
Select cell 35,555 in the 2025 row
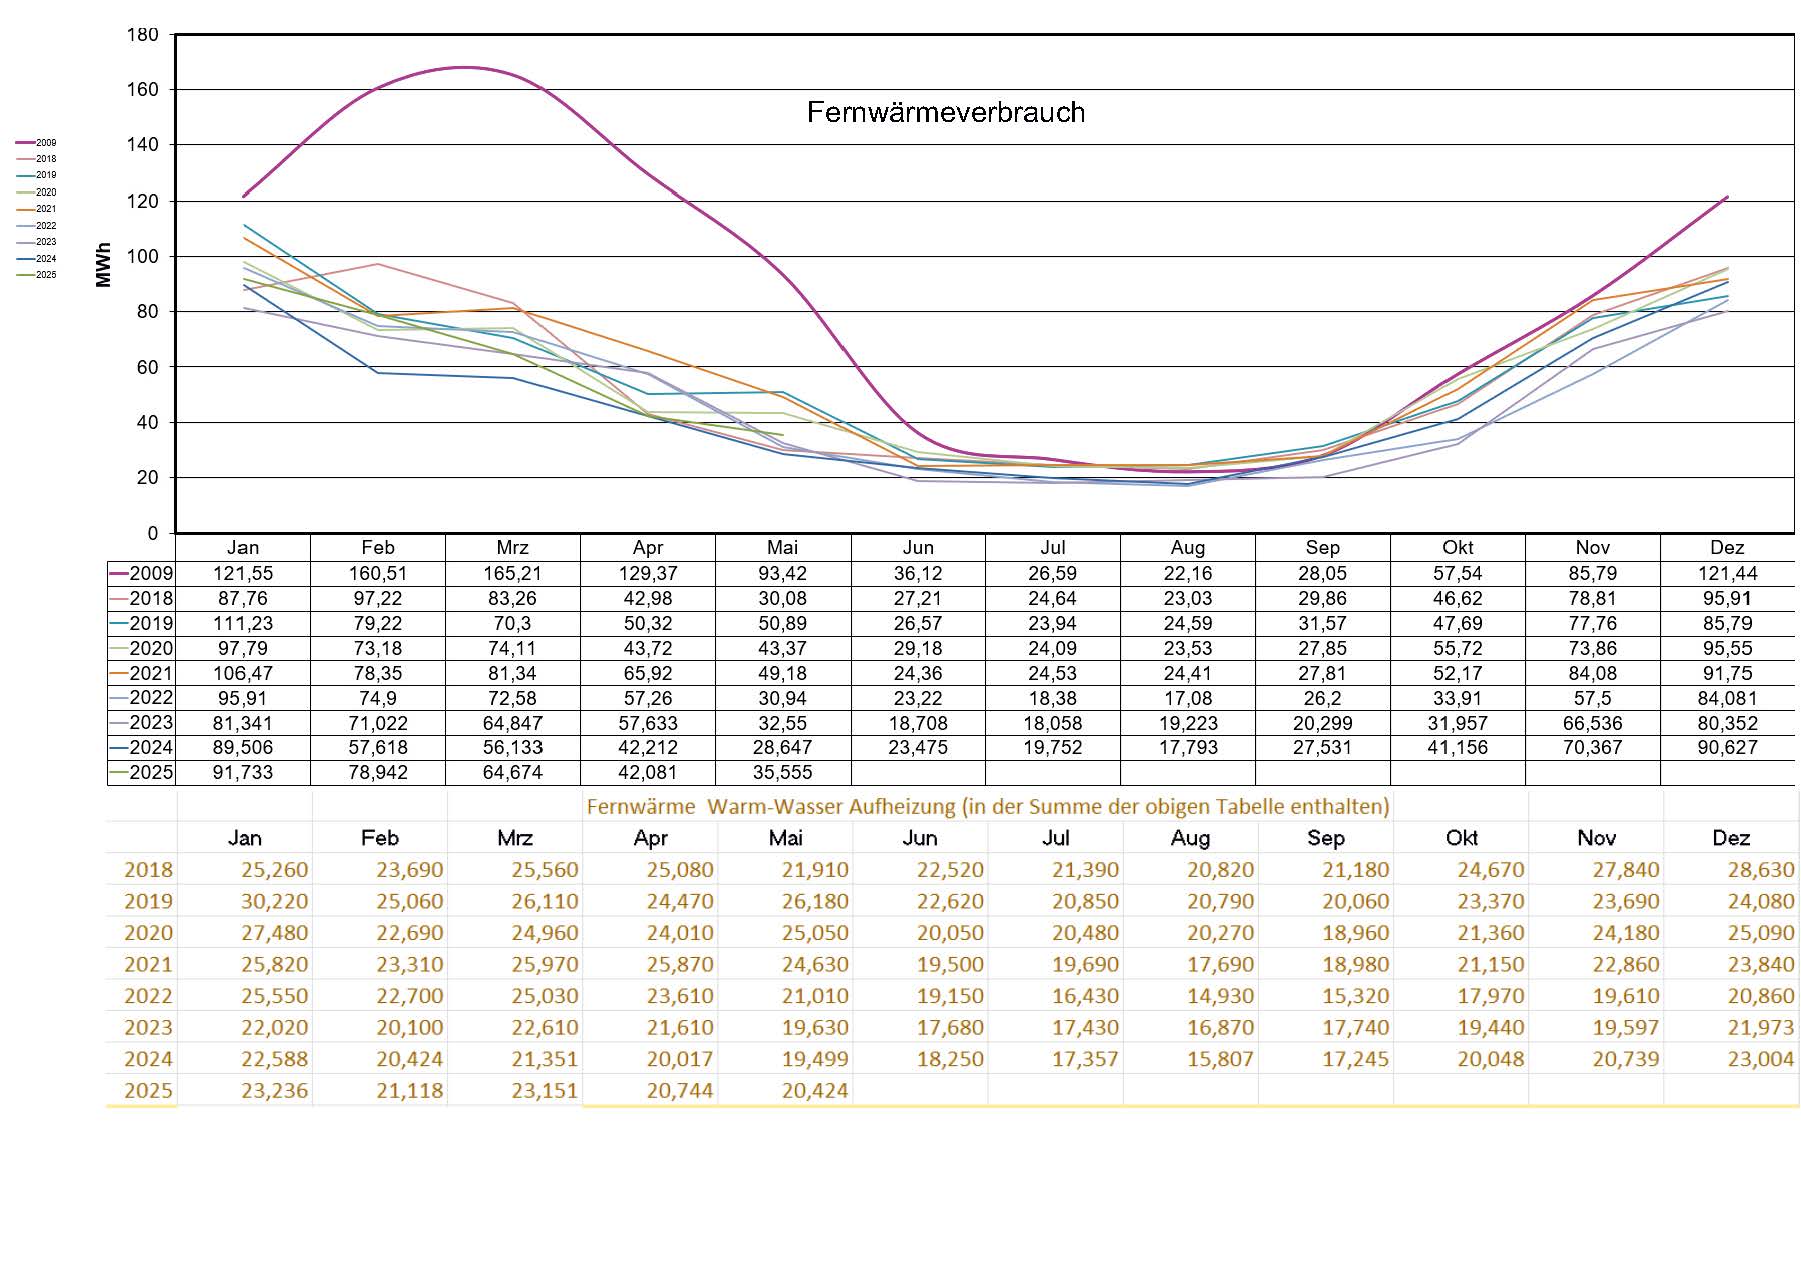point(782,772)
